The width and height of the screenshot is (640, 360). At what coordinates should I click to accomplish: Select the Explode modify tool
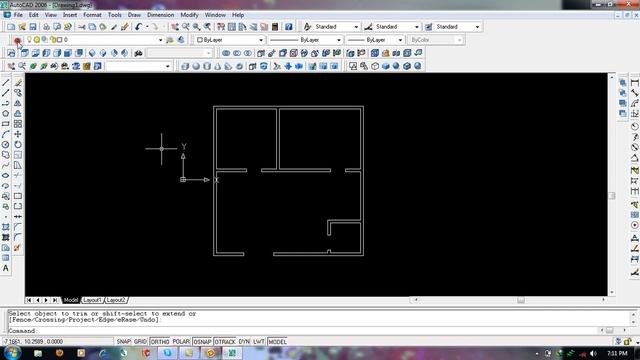(x=17, y=248)
